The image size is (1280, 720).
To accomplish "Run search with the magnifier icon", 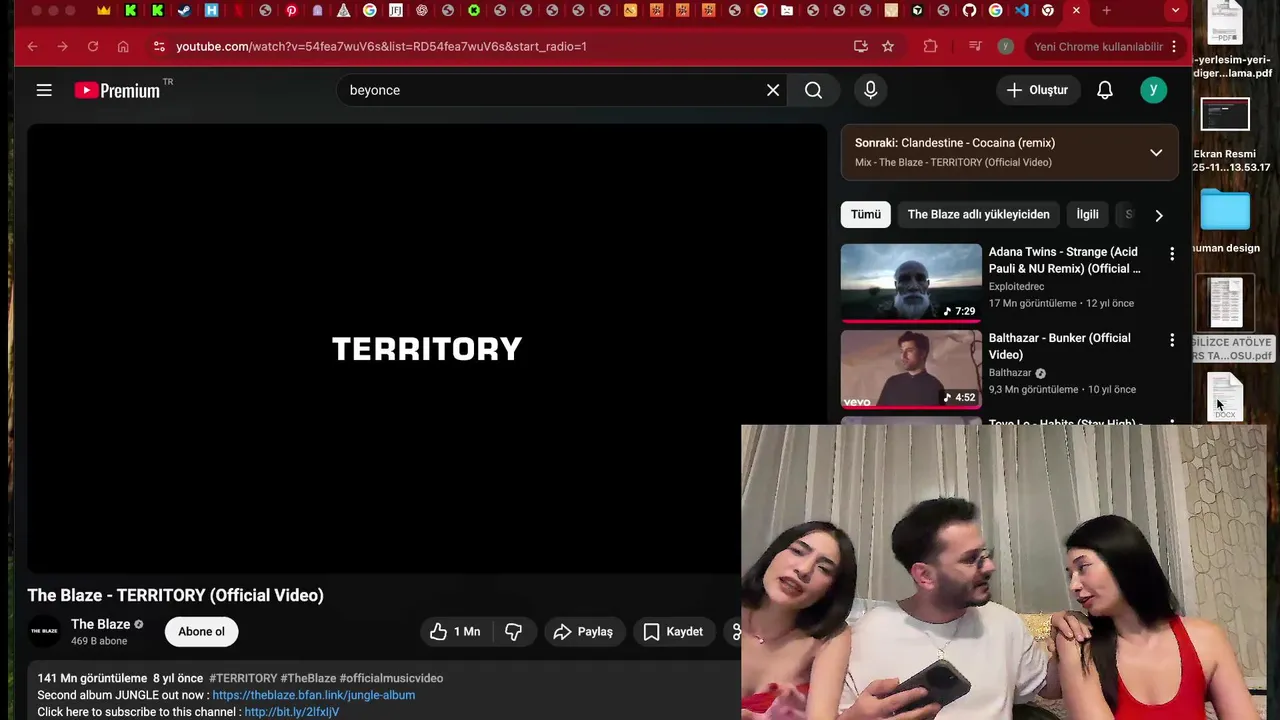I will click(x=813, y=90).
